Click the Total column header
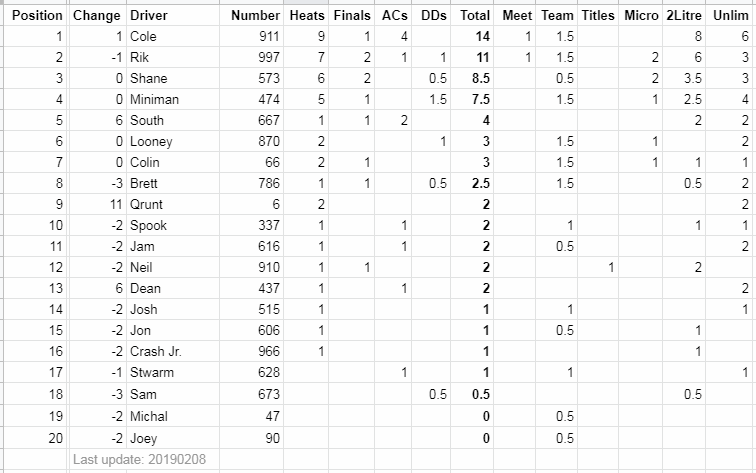756x473 pixels. (x=475, y=16)
